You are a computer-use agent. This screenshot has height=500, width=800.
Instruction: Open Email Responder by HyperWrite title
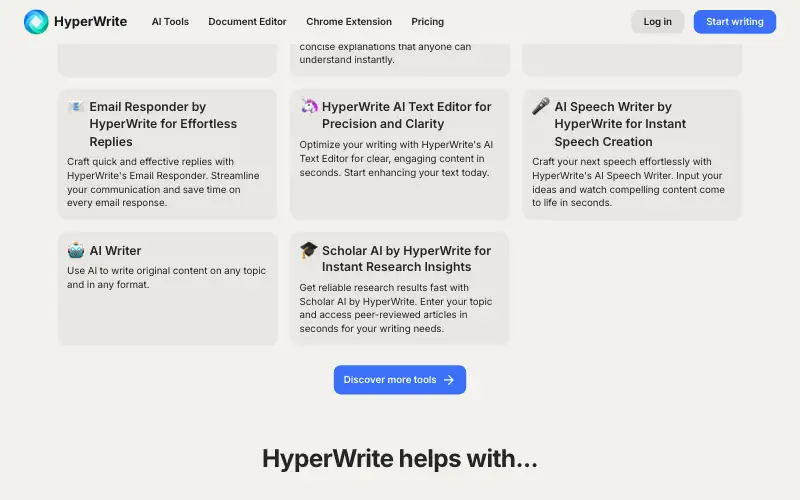pos(163,124)
